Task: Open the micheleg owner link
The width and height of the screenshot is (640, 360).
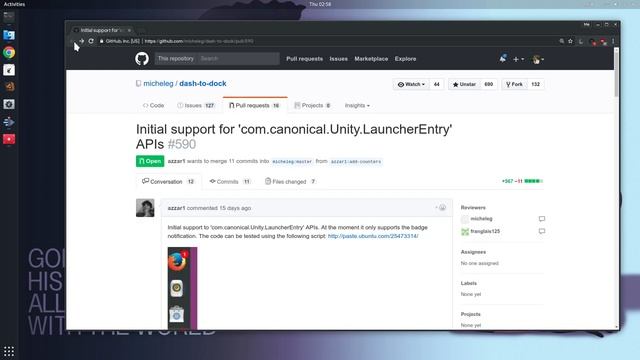Action: coord(158,83)
